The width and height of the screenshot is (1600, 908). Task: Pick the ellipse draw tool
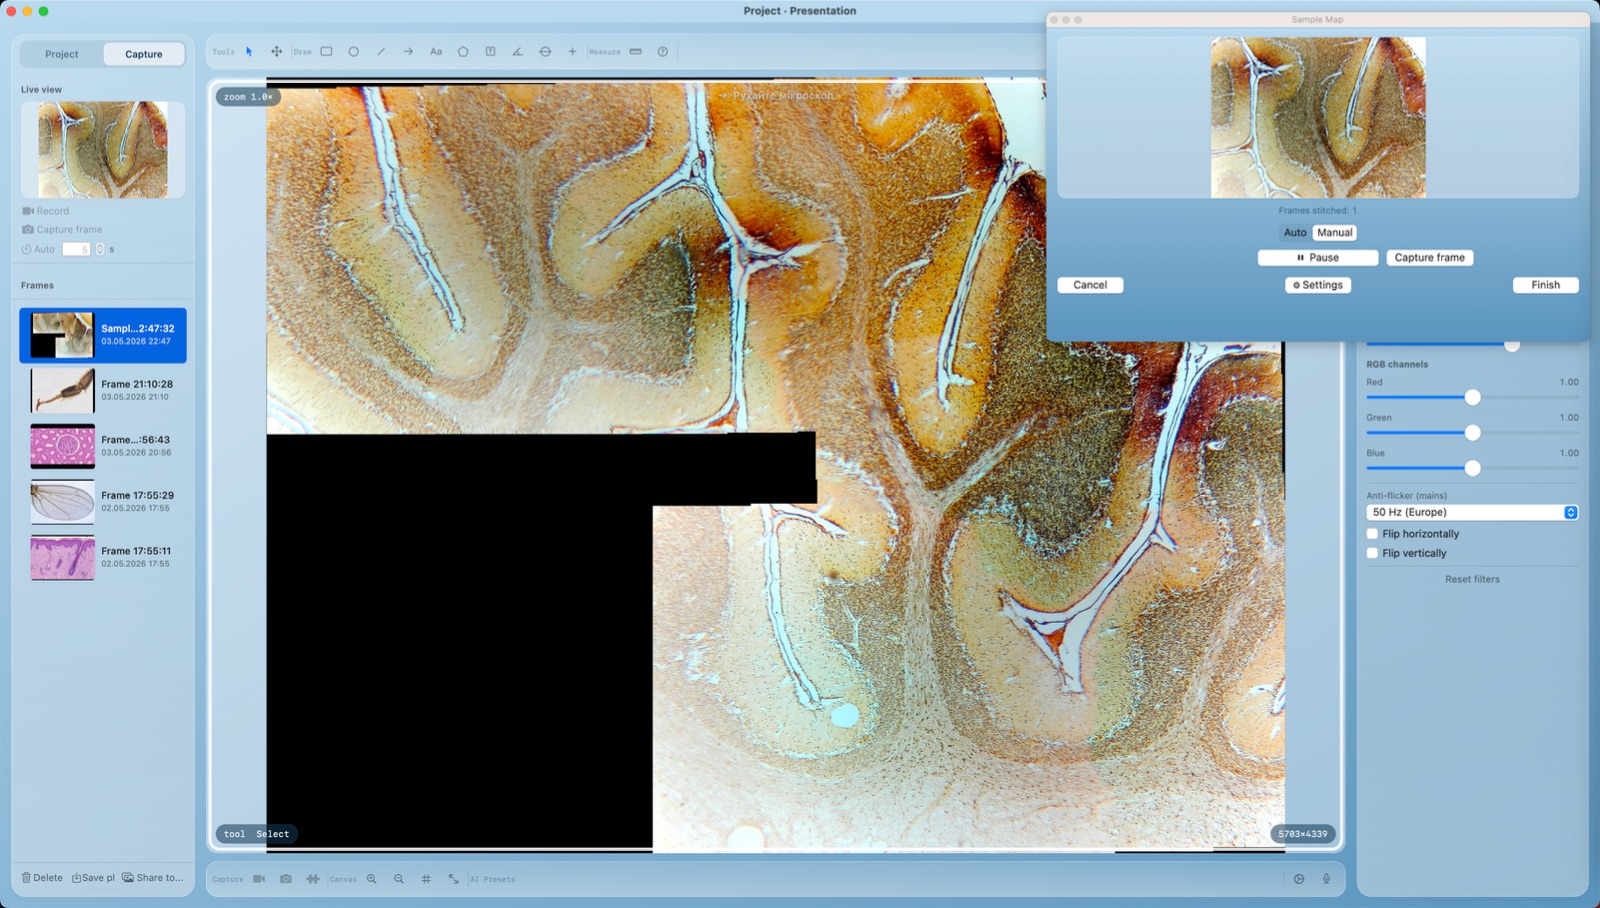coord(354,52)
